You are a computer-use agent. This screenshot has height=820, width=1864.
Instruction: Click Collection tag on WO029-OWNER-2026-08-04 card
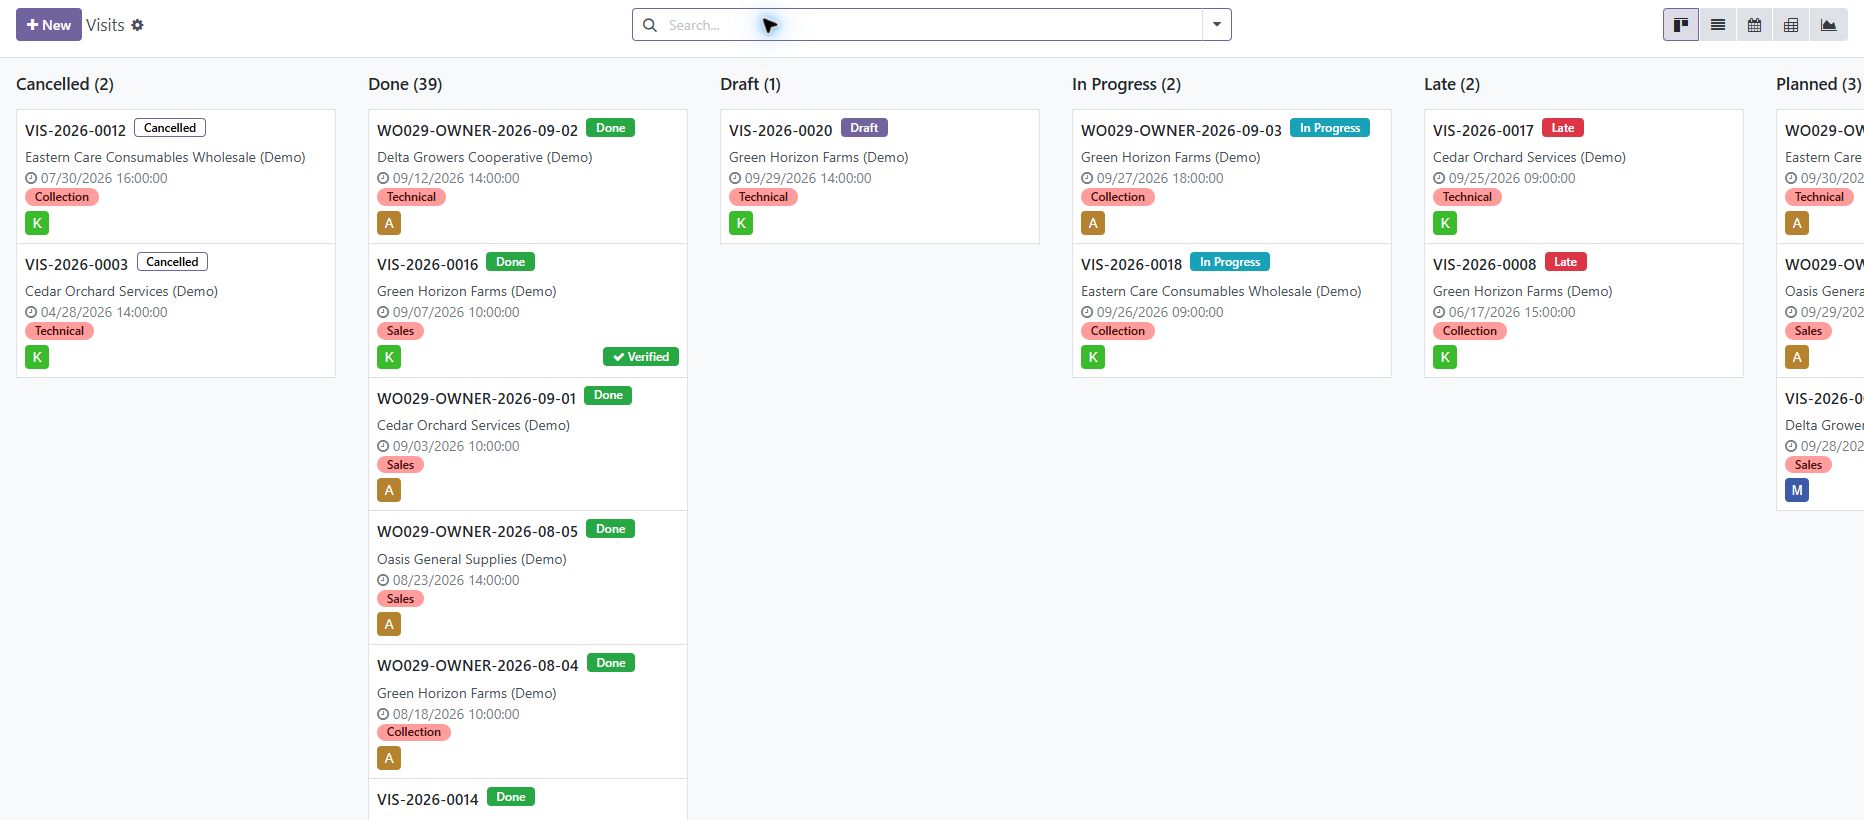pyautogui.click(x=414, y=732)
